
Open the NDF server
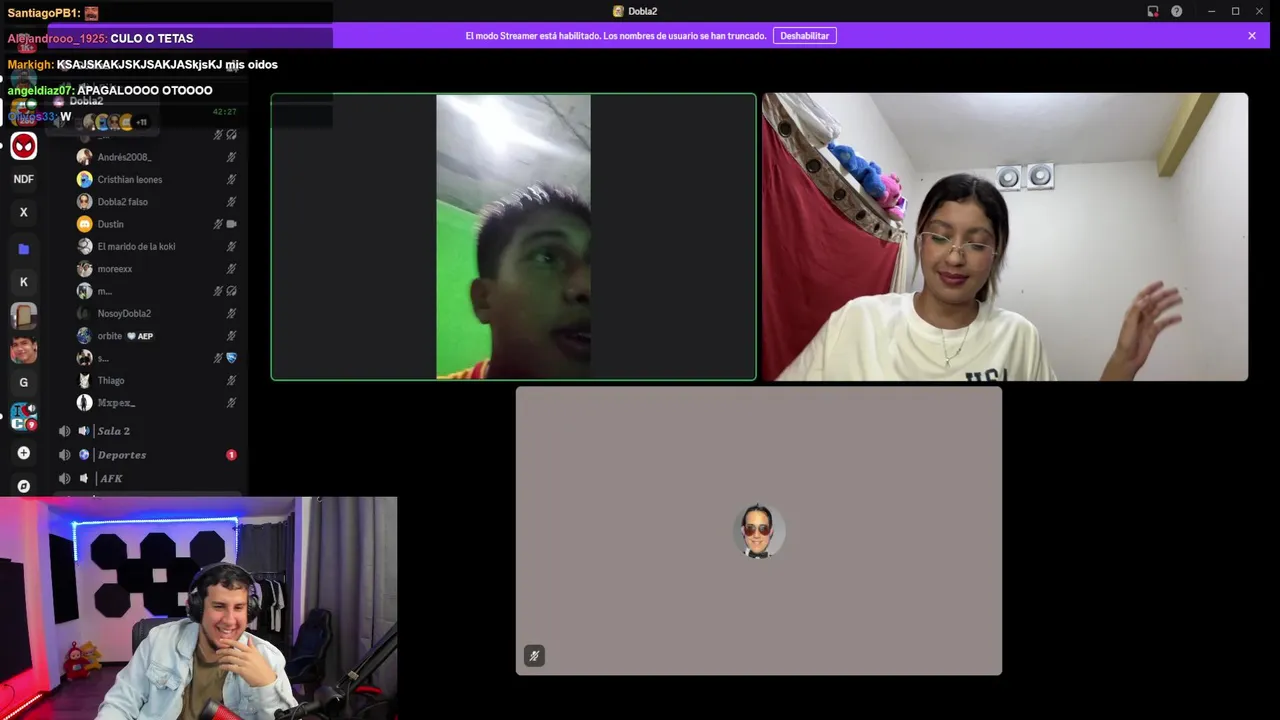click(x=24, y=179)
